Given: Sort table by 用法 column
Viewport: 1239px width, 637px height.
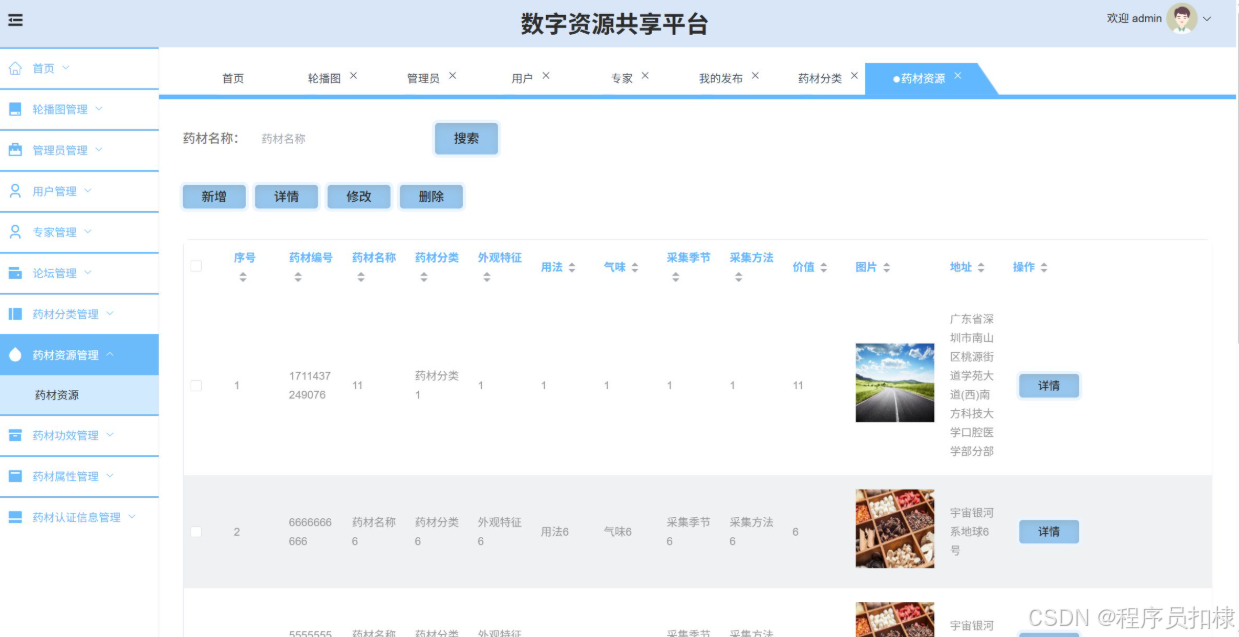Looking at the screenshot, I should coord(572,268).
